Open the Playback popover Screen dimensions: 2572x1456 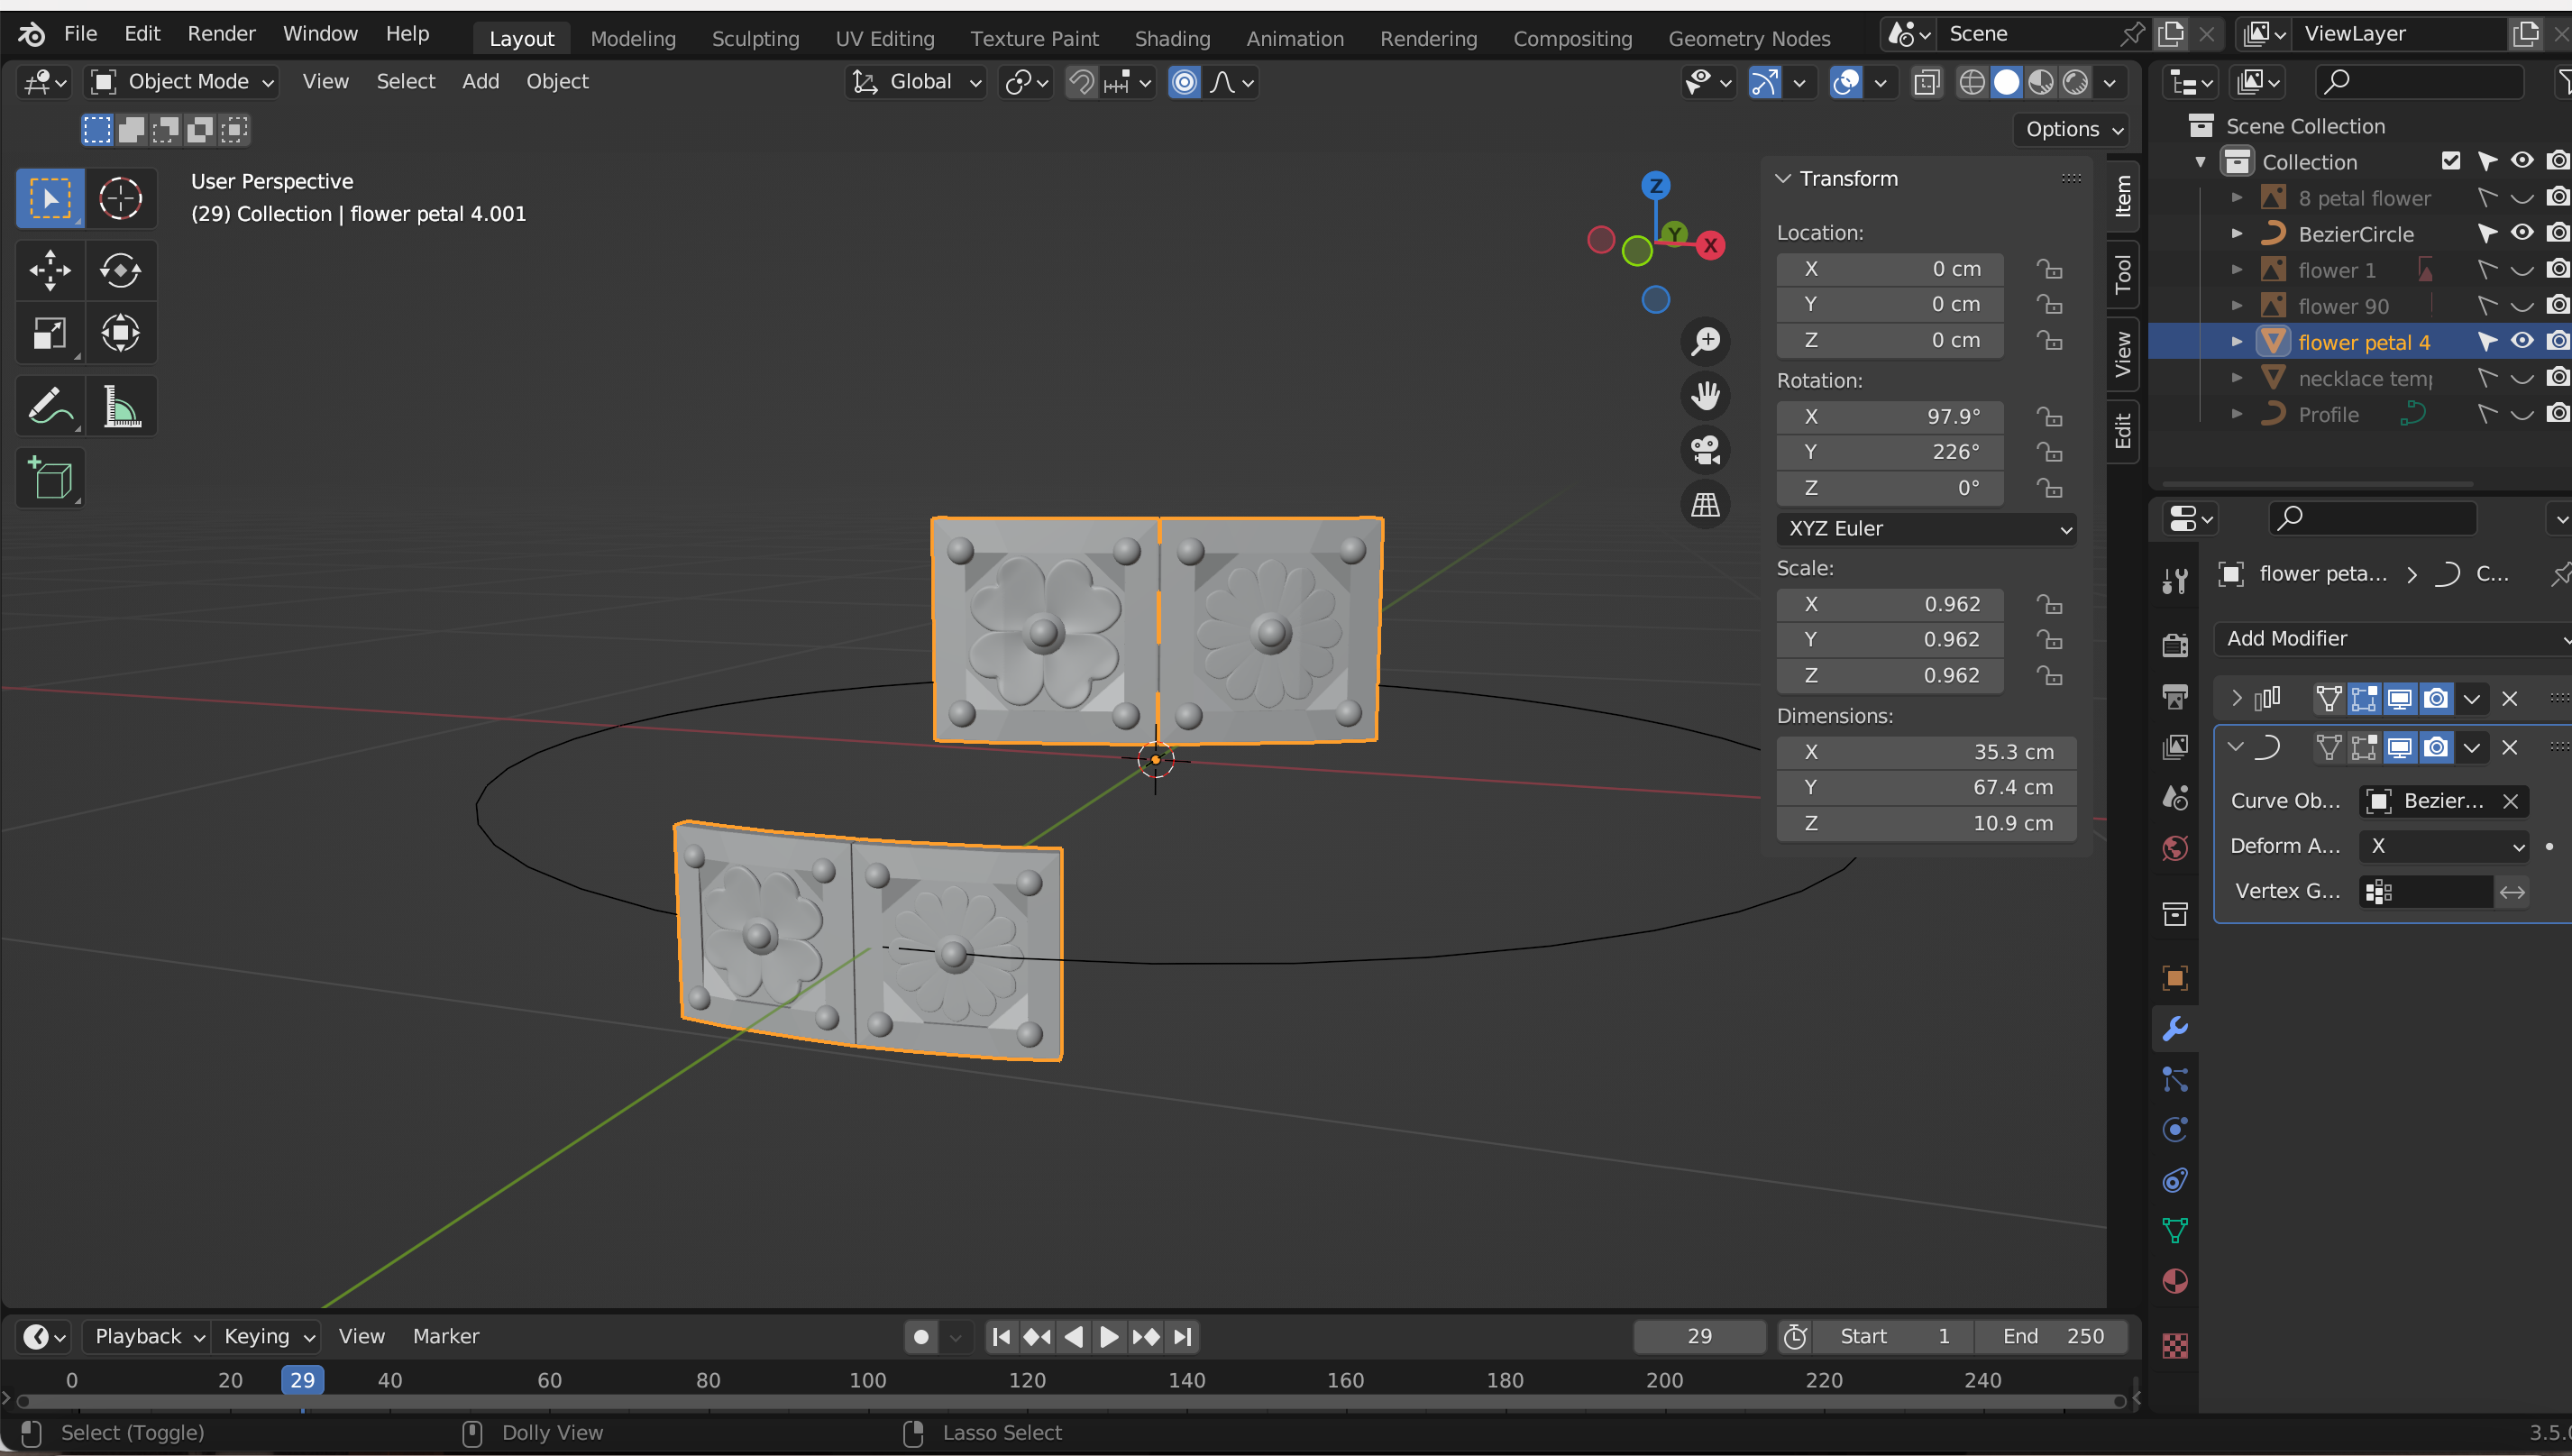tap(146, 1336)
